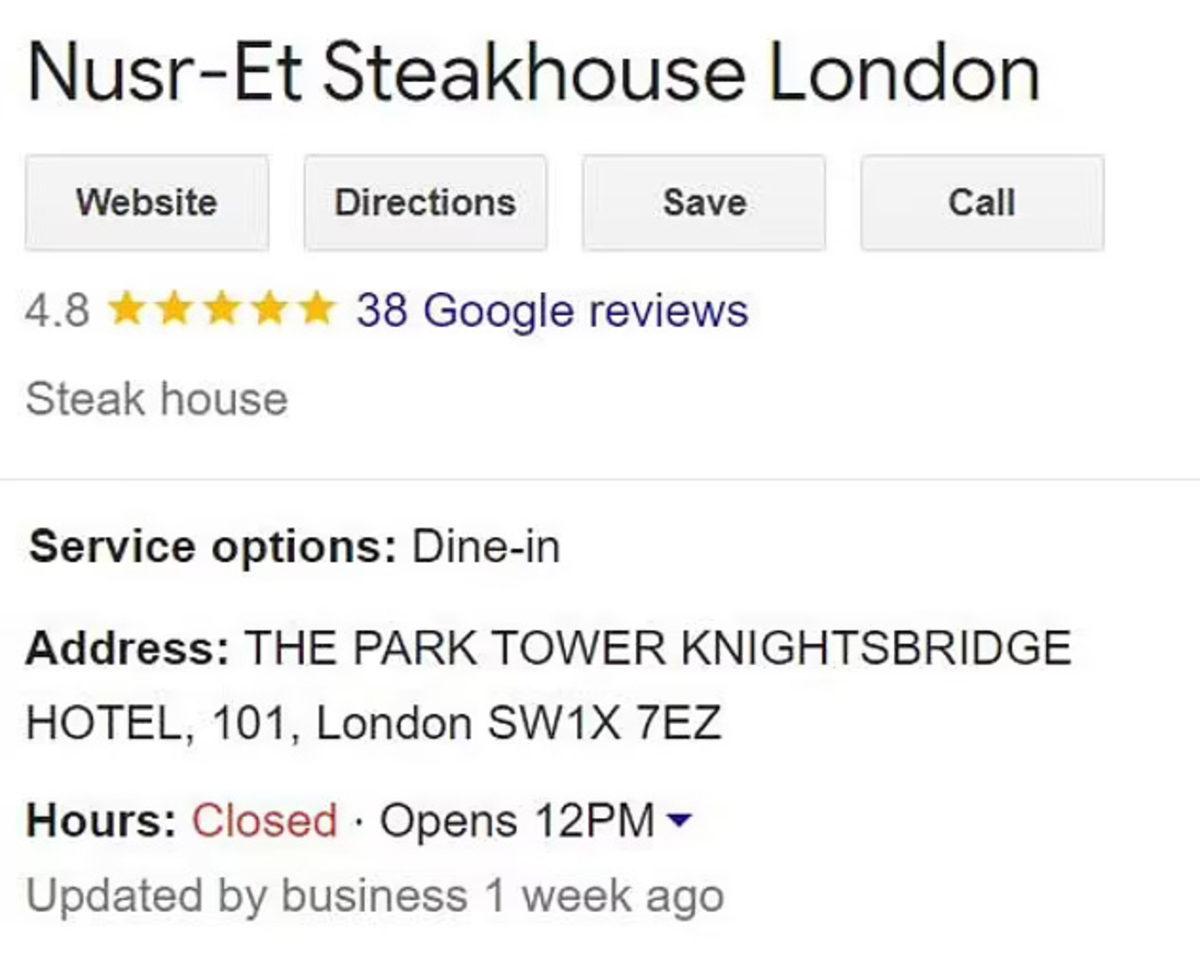
Task: Get Directions to Nusr-Et Steakhouse
Action: (x=425, y=203)
